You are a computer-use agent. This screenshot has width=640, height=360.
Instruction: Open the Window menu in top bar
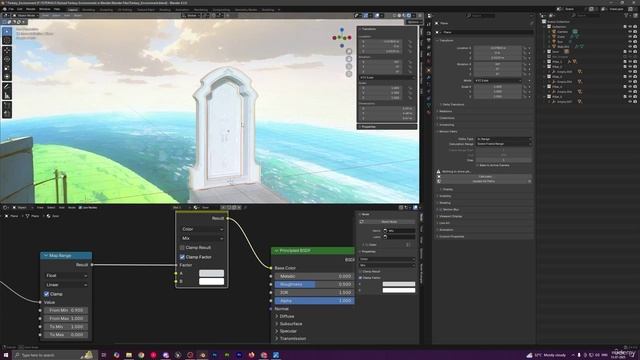point(45,9)
